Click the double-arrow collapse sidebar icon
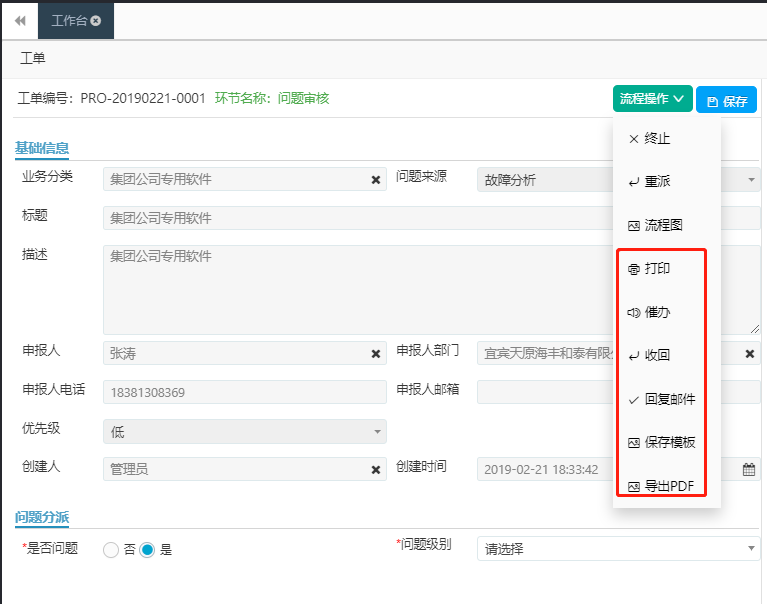Image resolution: width=767 pixels, height=604 pixels. pyautogui.click(x=19, y=20)
